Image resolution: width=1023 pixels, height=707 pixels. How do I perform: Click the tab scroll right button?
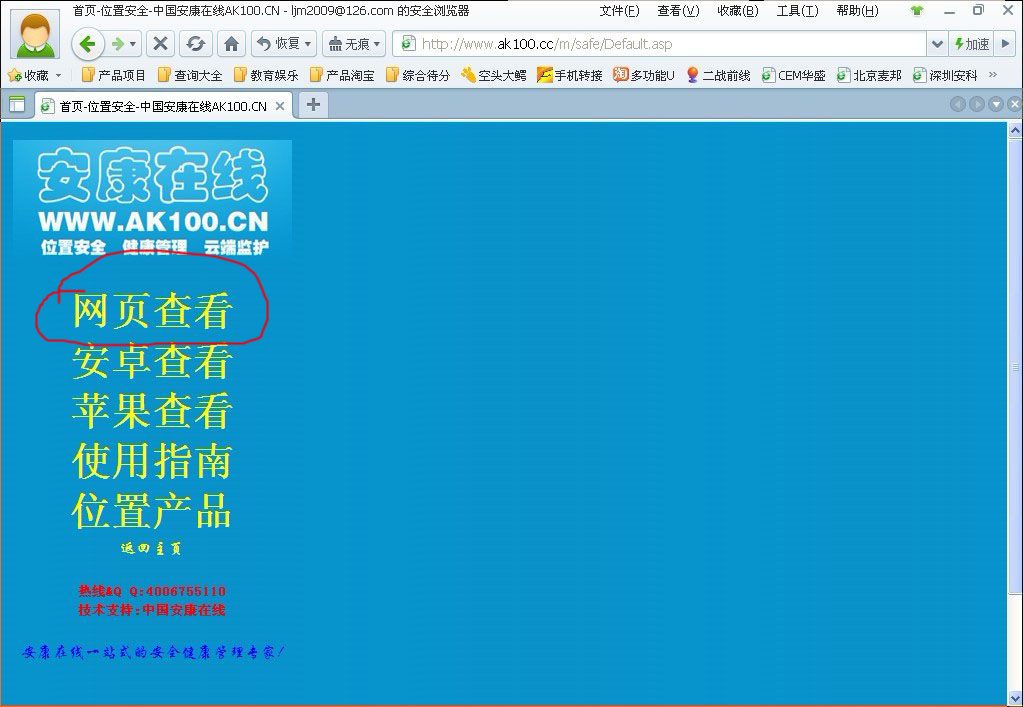click(977, 104)
